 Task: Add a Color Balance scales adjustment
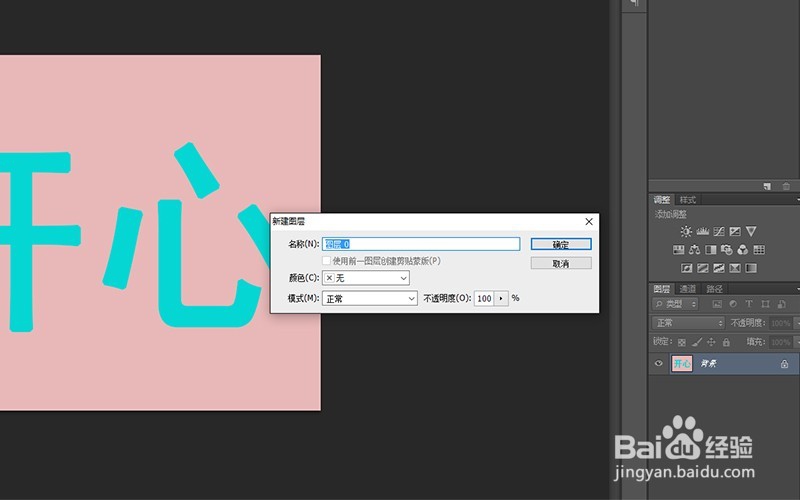pos(694,250)
